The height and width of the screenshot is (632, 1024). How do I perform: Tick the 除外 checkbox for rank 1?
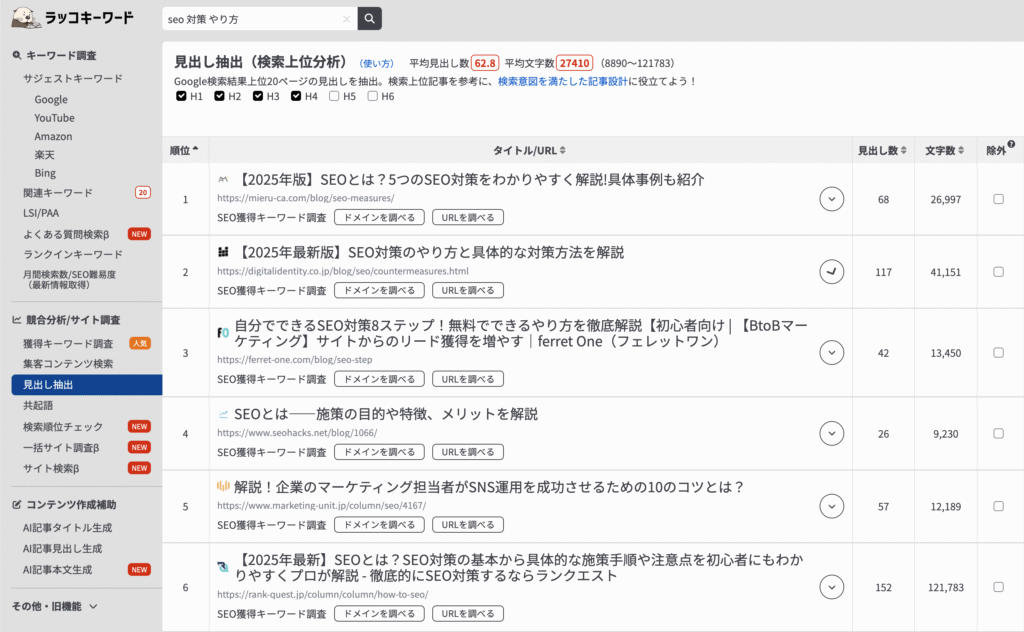click(998, 199)
